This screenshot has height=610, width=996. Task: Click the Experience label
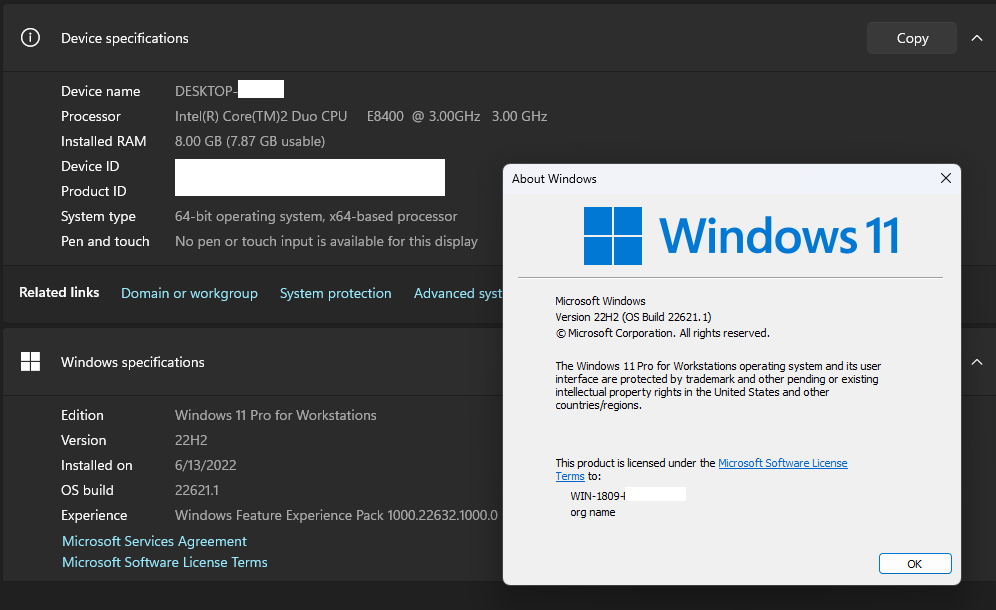click(x=94, y=515)
